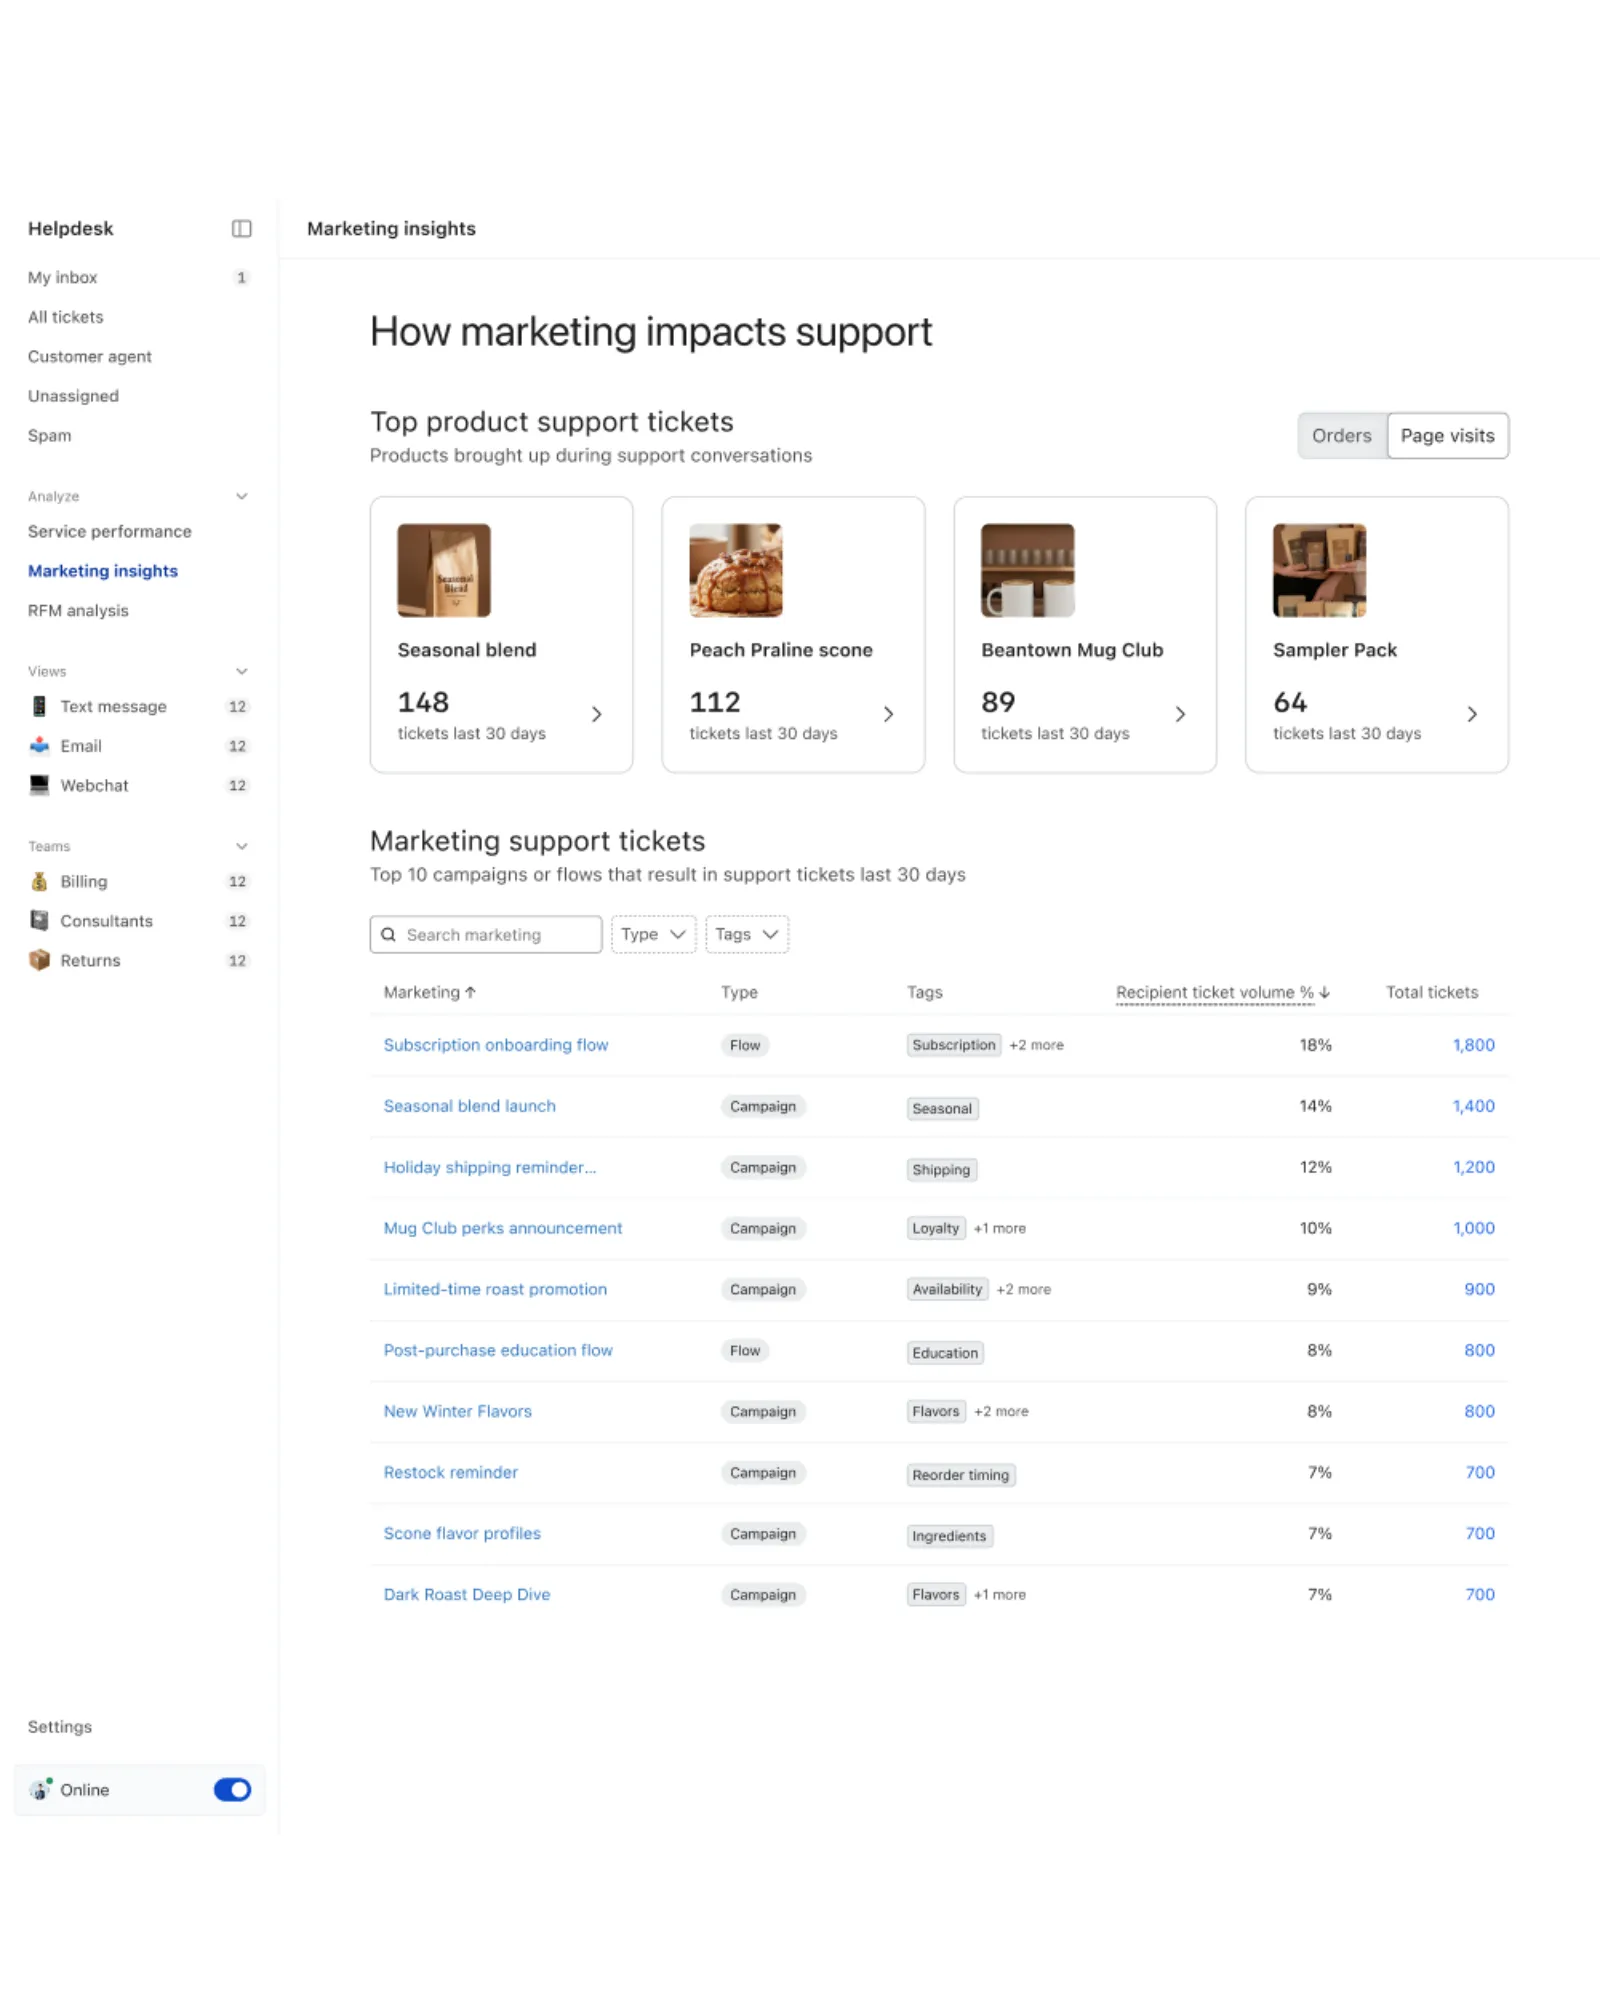Collapse the Teams section
Screen dimensions: 1600x2000
241,846
